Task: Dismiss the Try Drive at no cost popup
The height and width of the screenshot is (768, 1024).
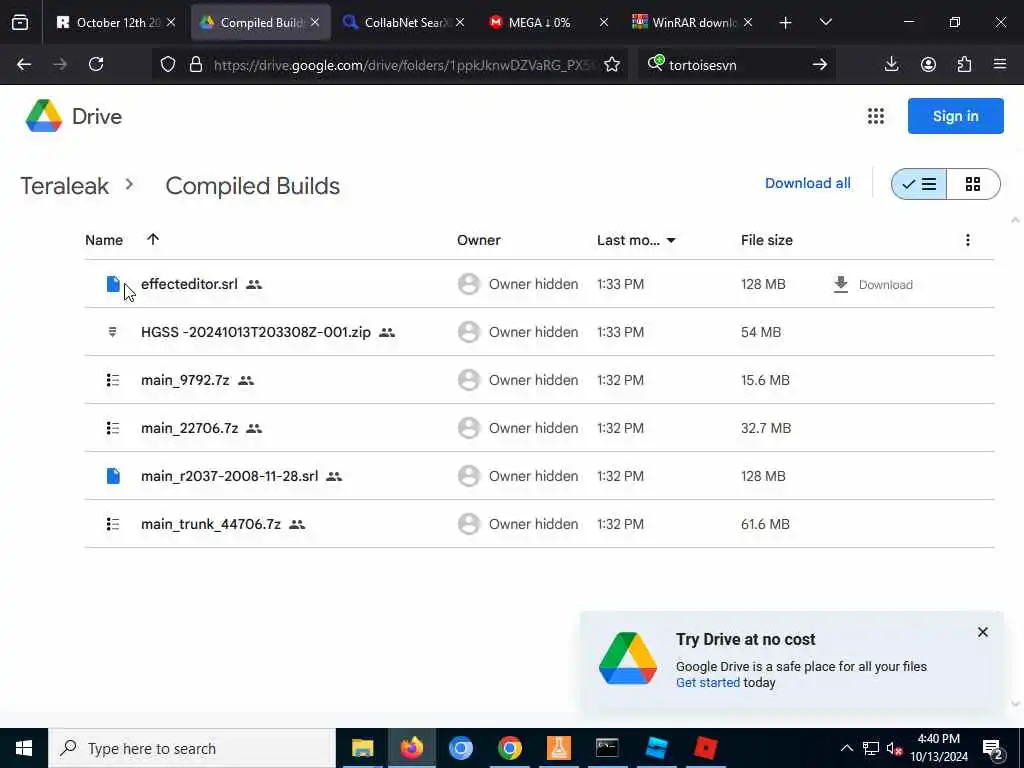Action: click(982, 632)
